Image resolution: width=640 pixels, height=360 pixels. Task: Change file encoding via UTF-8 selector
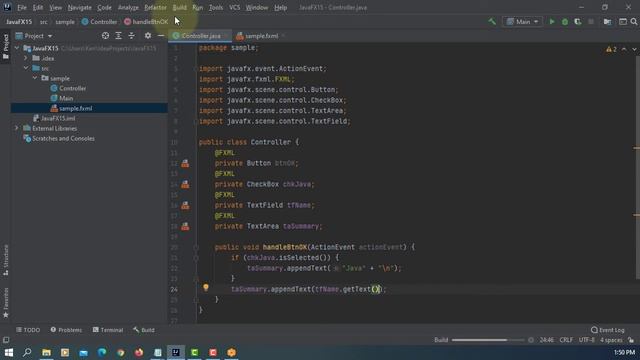point(587,340)
